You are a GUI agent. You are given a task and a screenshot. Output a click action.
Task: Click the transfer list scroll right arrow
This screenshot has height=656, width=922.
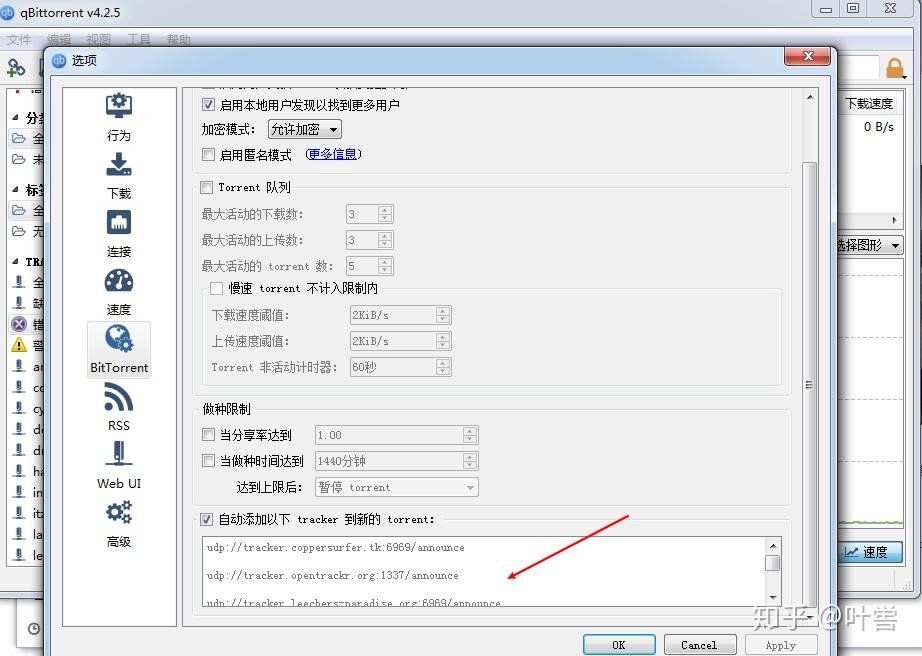tap(894, 220)
